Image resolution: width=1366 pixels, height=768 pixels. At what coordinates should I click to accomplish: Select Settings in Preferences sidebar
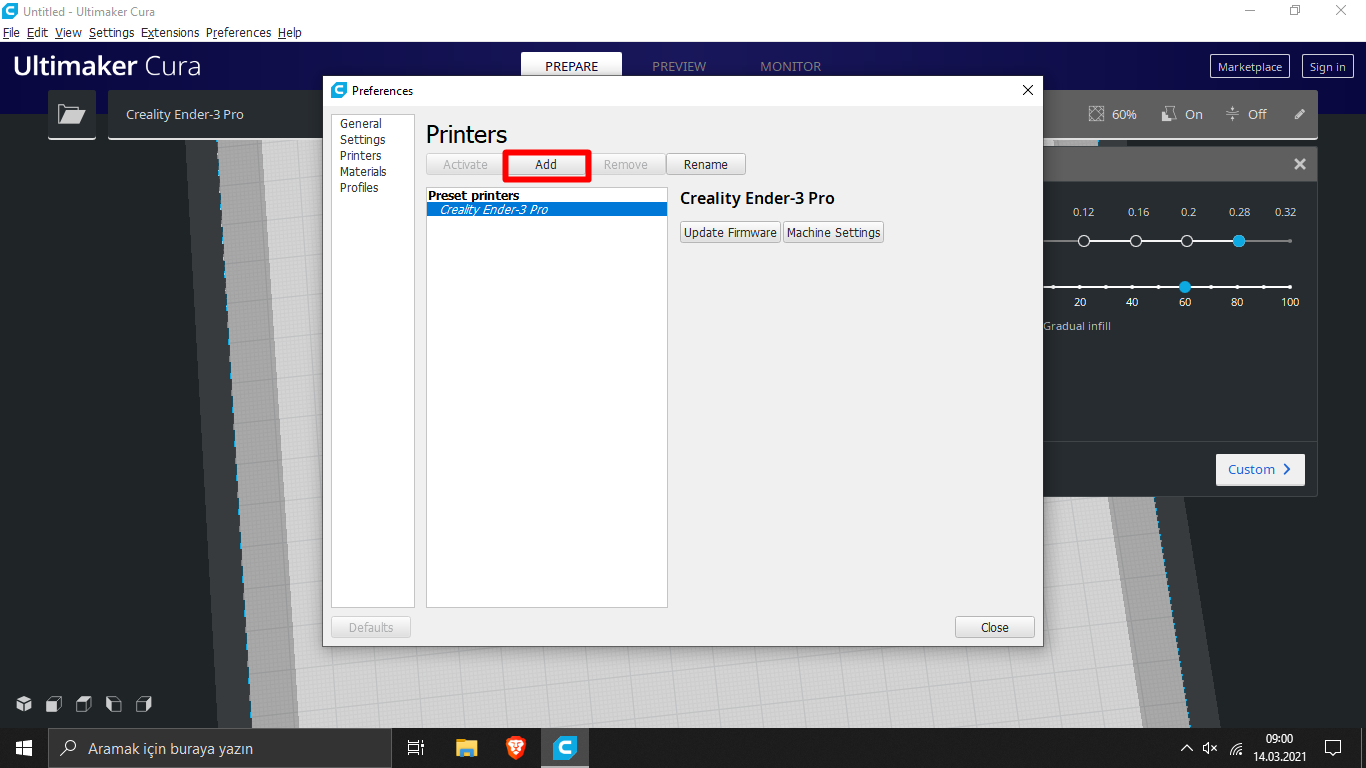(x=362, y=140)
